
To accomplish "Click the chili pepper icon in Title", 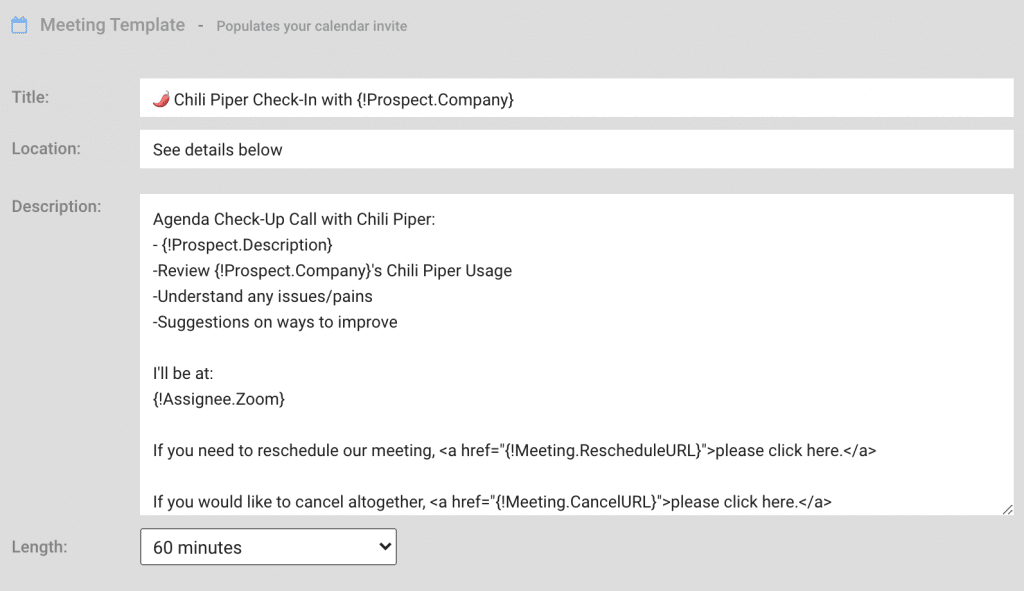I will pyautogui.click(x=161, y=98).
